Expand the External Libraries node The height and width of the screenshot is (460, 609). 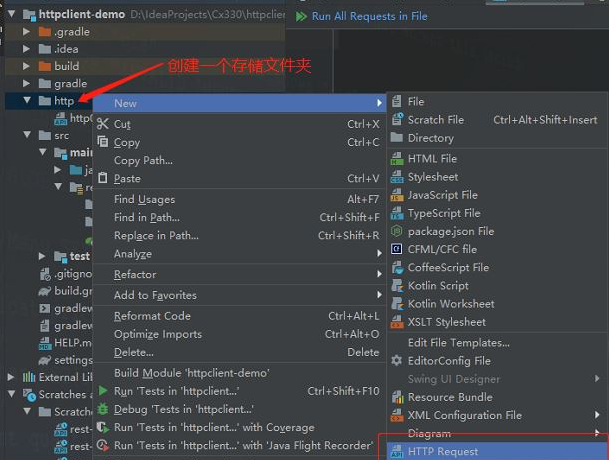12,377
